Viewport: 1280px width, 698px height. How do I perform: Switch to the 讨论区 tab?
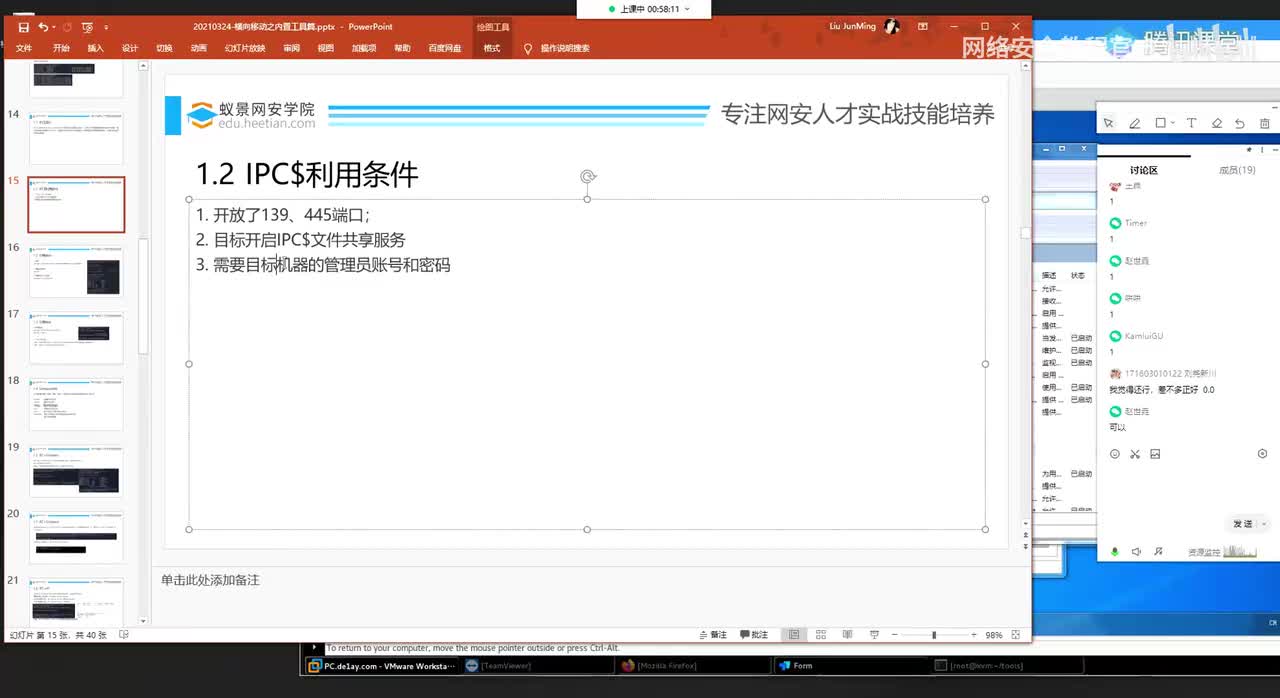click(x=1144, y=170)
